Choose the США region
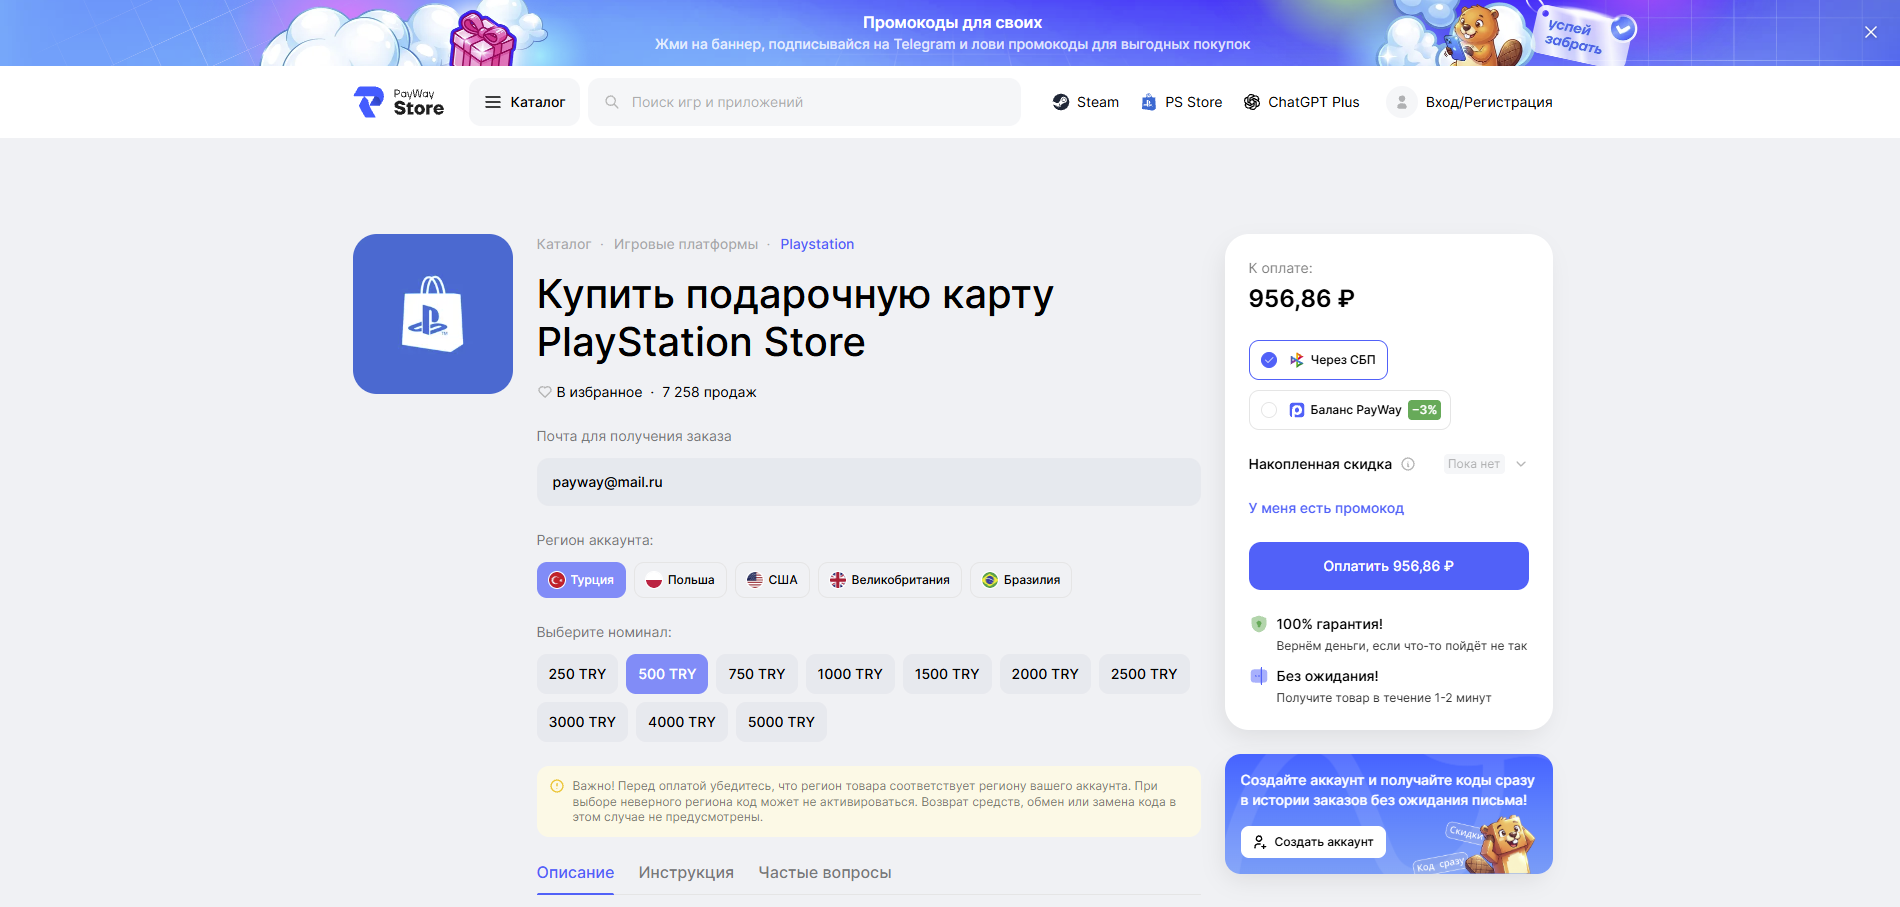The width and height of the screenshot is (1900, 907). [x=772, y=580]
